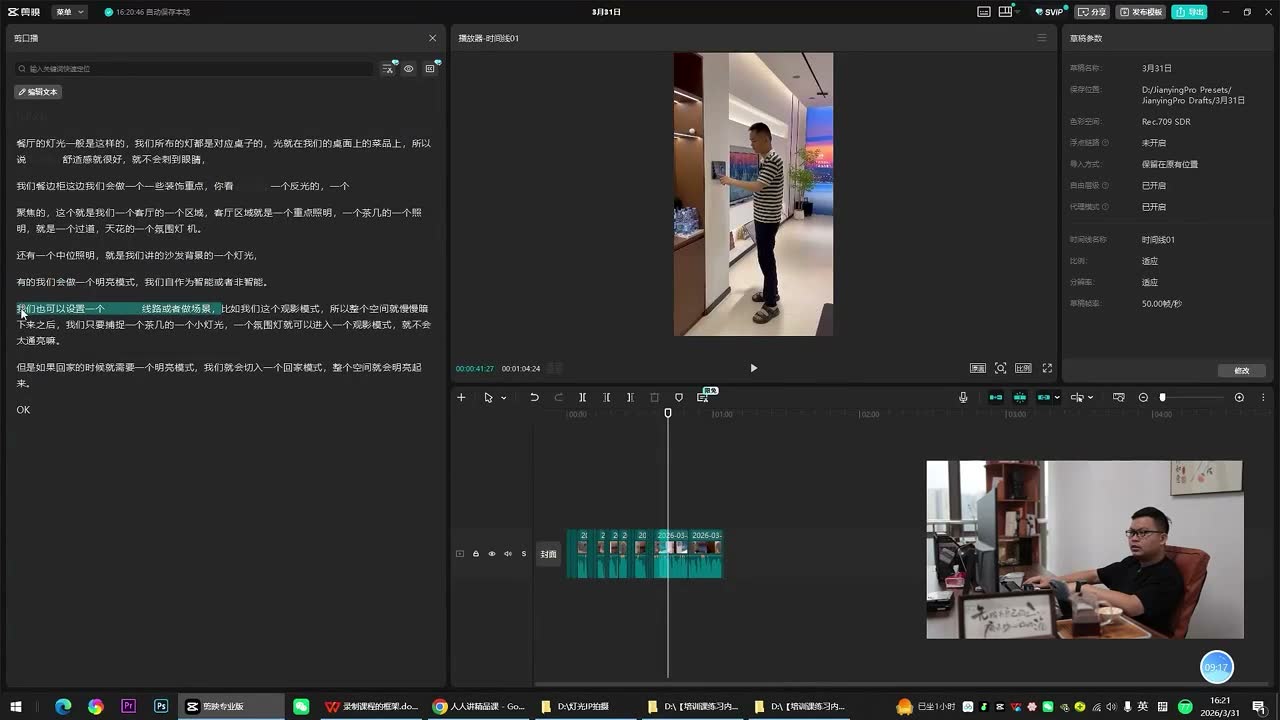Image resolution: width=1280 pixels, height=720 pixels.
Task: Open the SVIP membership badge
Action: 1052,12
